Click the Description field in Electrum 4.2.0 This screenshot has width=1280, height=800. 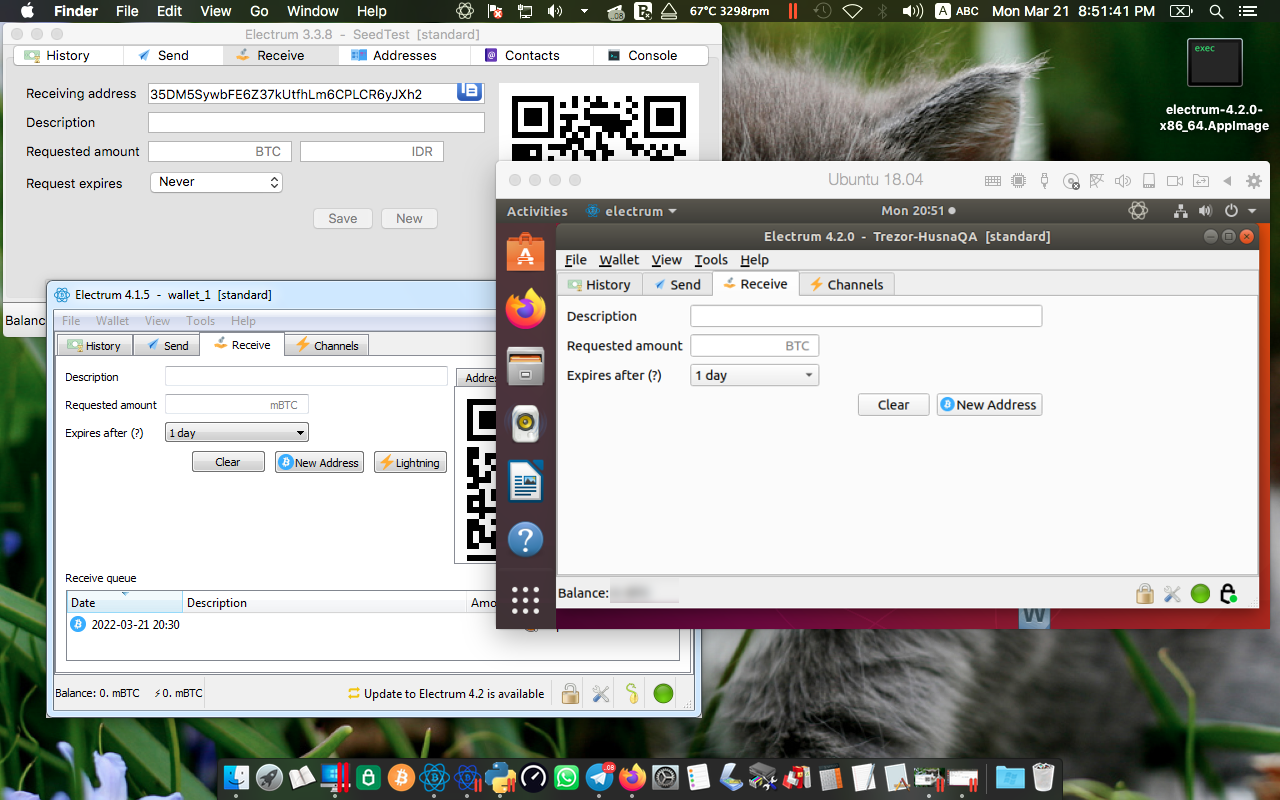(x=866, y=316)
